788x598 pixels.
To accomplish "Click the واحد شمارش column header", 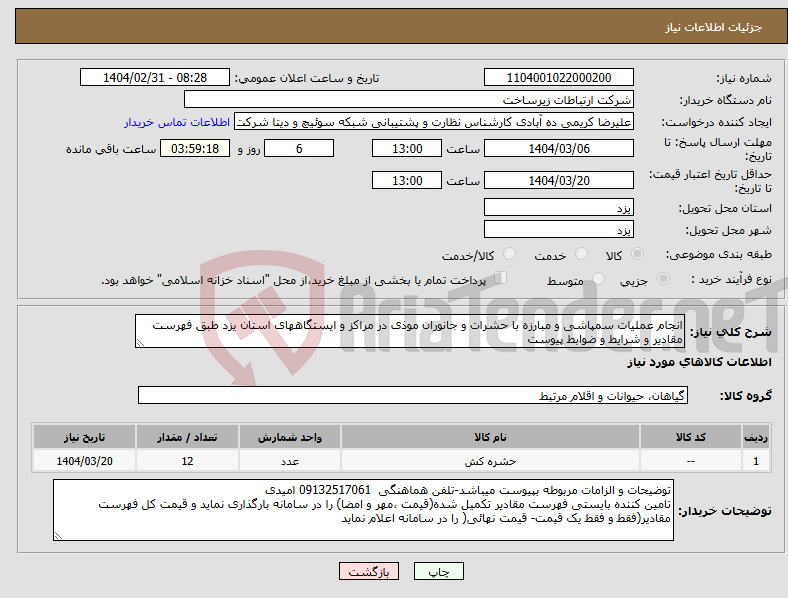I will [290, 437].
